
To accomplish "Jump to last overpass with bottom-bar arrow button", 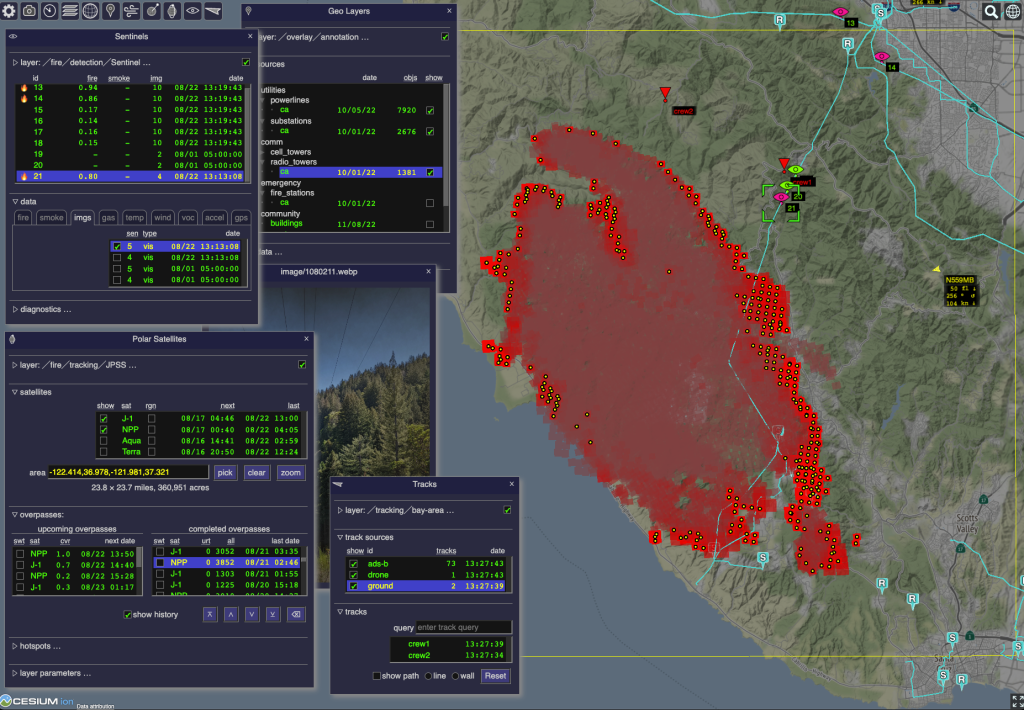I will [x=272, y=615].
